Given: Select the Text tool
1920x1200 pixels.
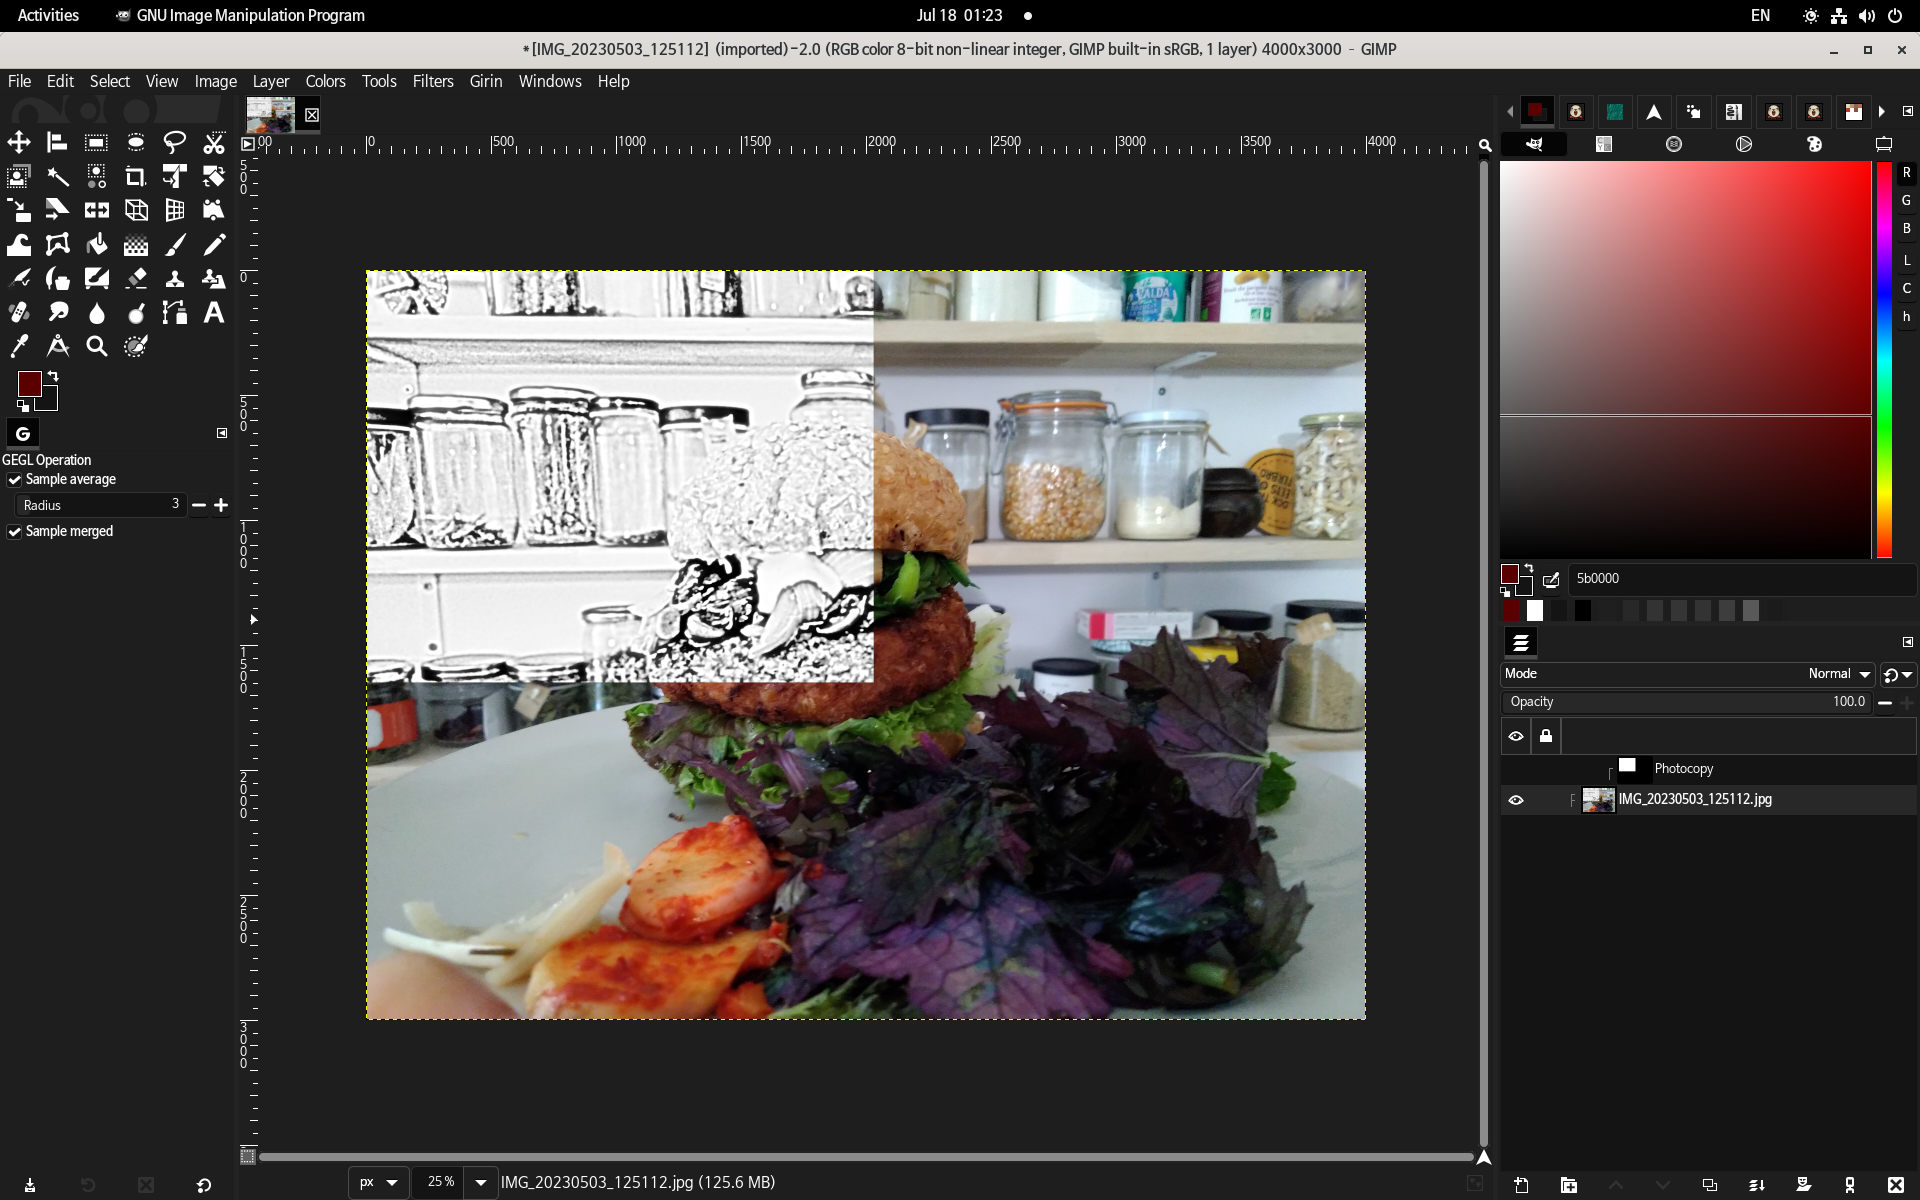Looking at the screenshot, I should coord(213,313).
